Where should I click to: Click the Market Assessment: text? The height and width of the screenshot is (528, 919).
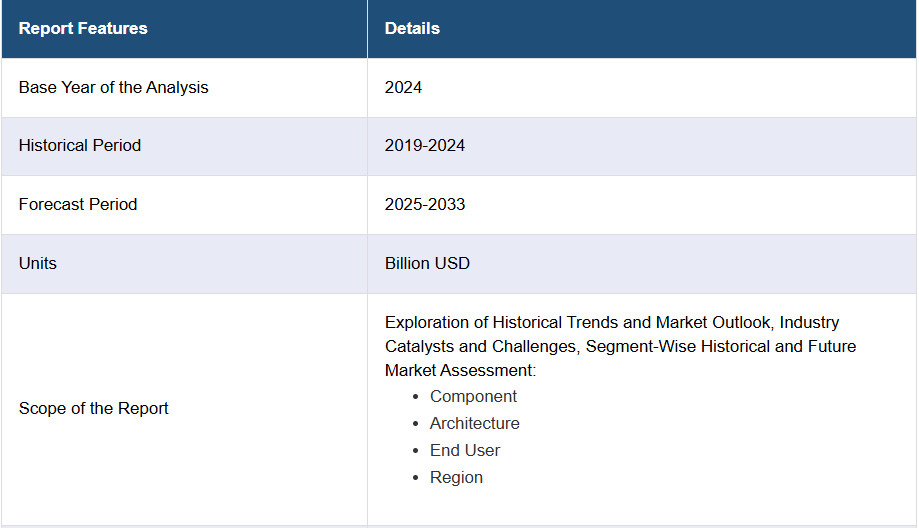pyautogui.click(x=461, y=370)
